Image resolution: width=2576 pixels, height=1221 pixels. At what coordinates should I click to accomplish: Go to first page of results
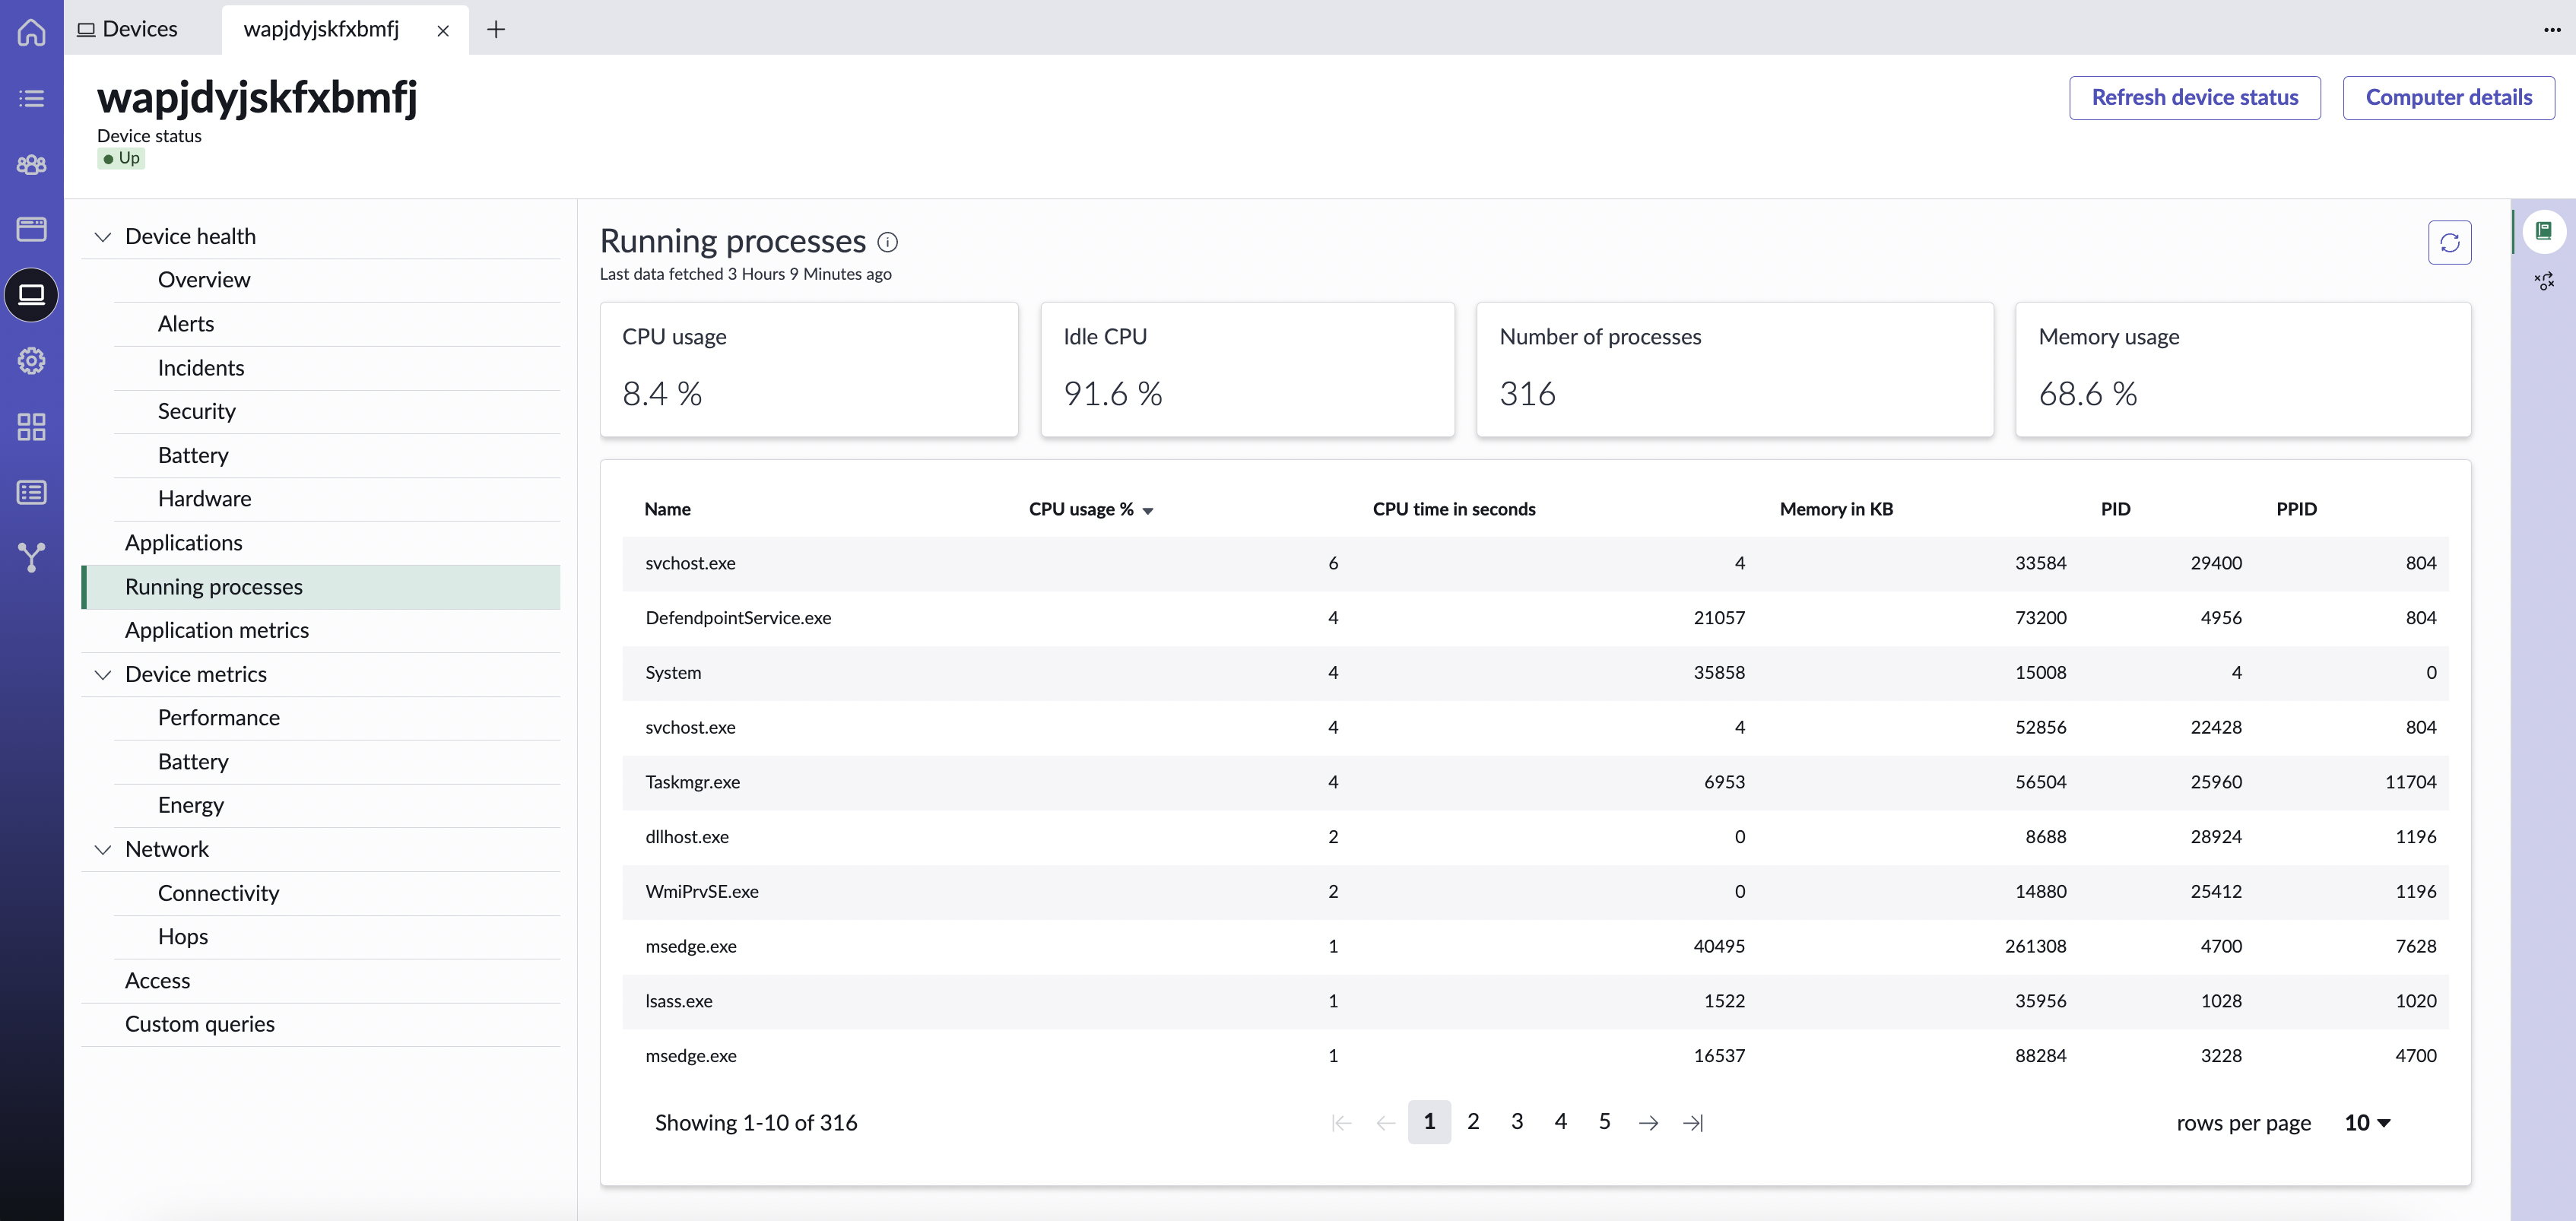point(1341,1123)
